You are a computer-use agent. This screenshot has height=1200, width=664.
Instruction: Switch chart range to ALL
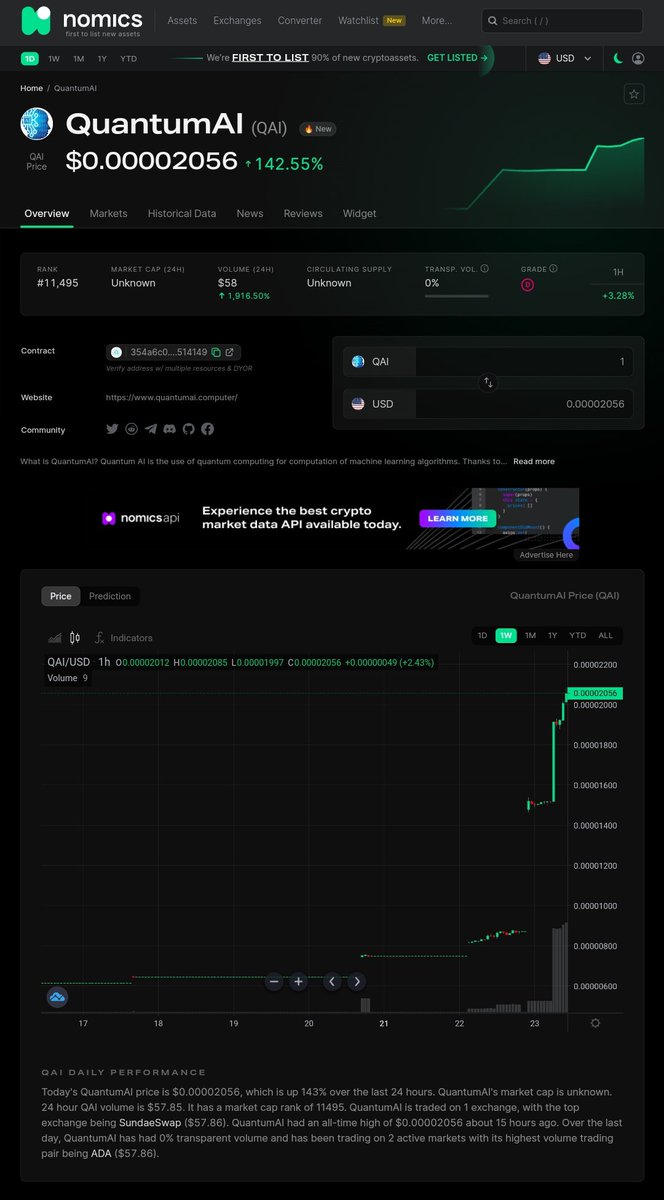606,635
